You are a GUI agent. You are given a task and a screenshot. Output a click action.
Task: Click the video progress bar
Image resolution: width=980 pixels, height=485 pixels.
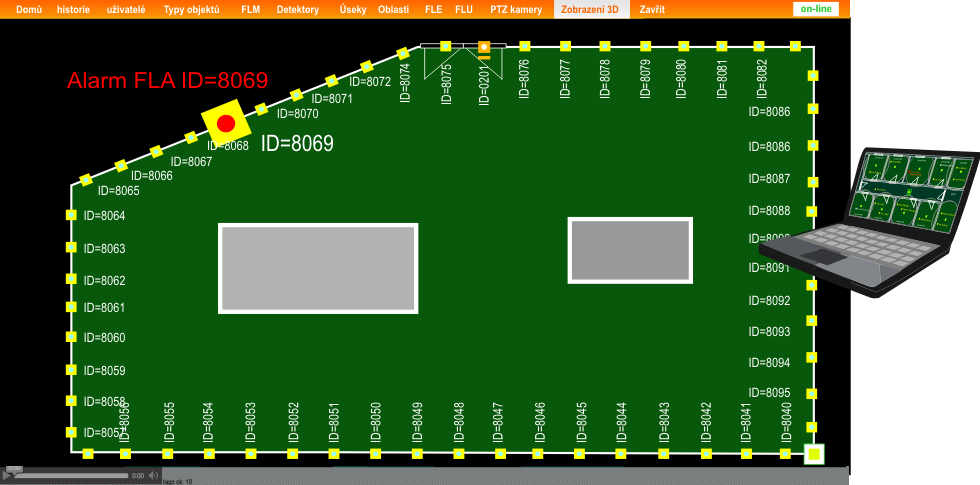(71, 476)
